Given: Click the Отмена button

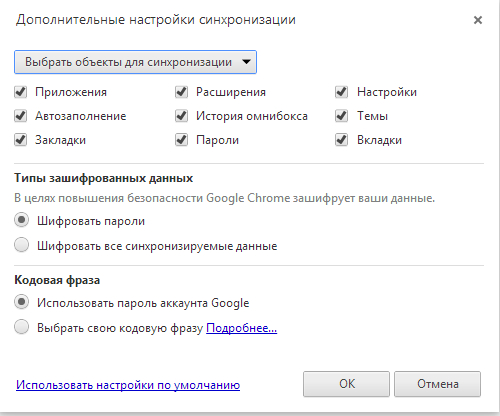Looking at the screenshot, I should coord(437,384).
